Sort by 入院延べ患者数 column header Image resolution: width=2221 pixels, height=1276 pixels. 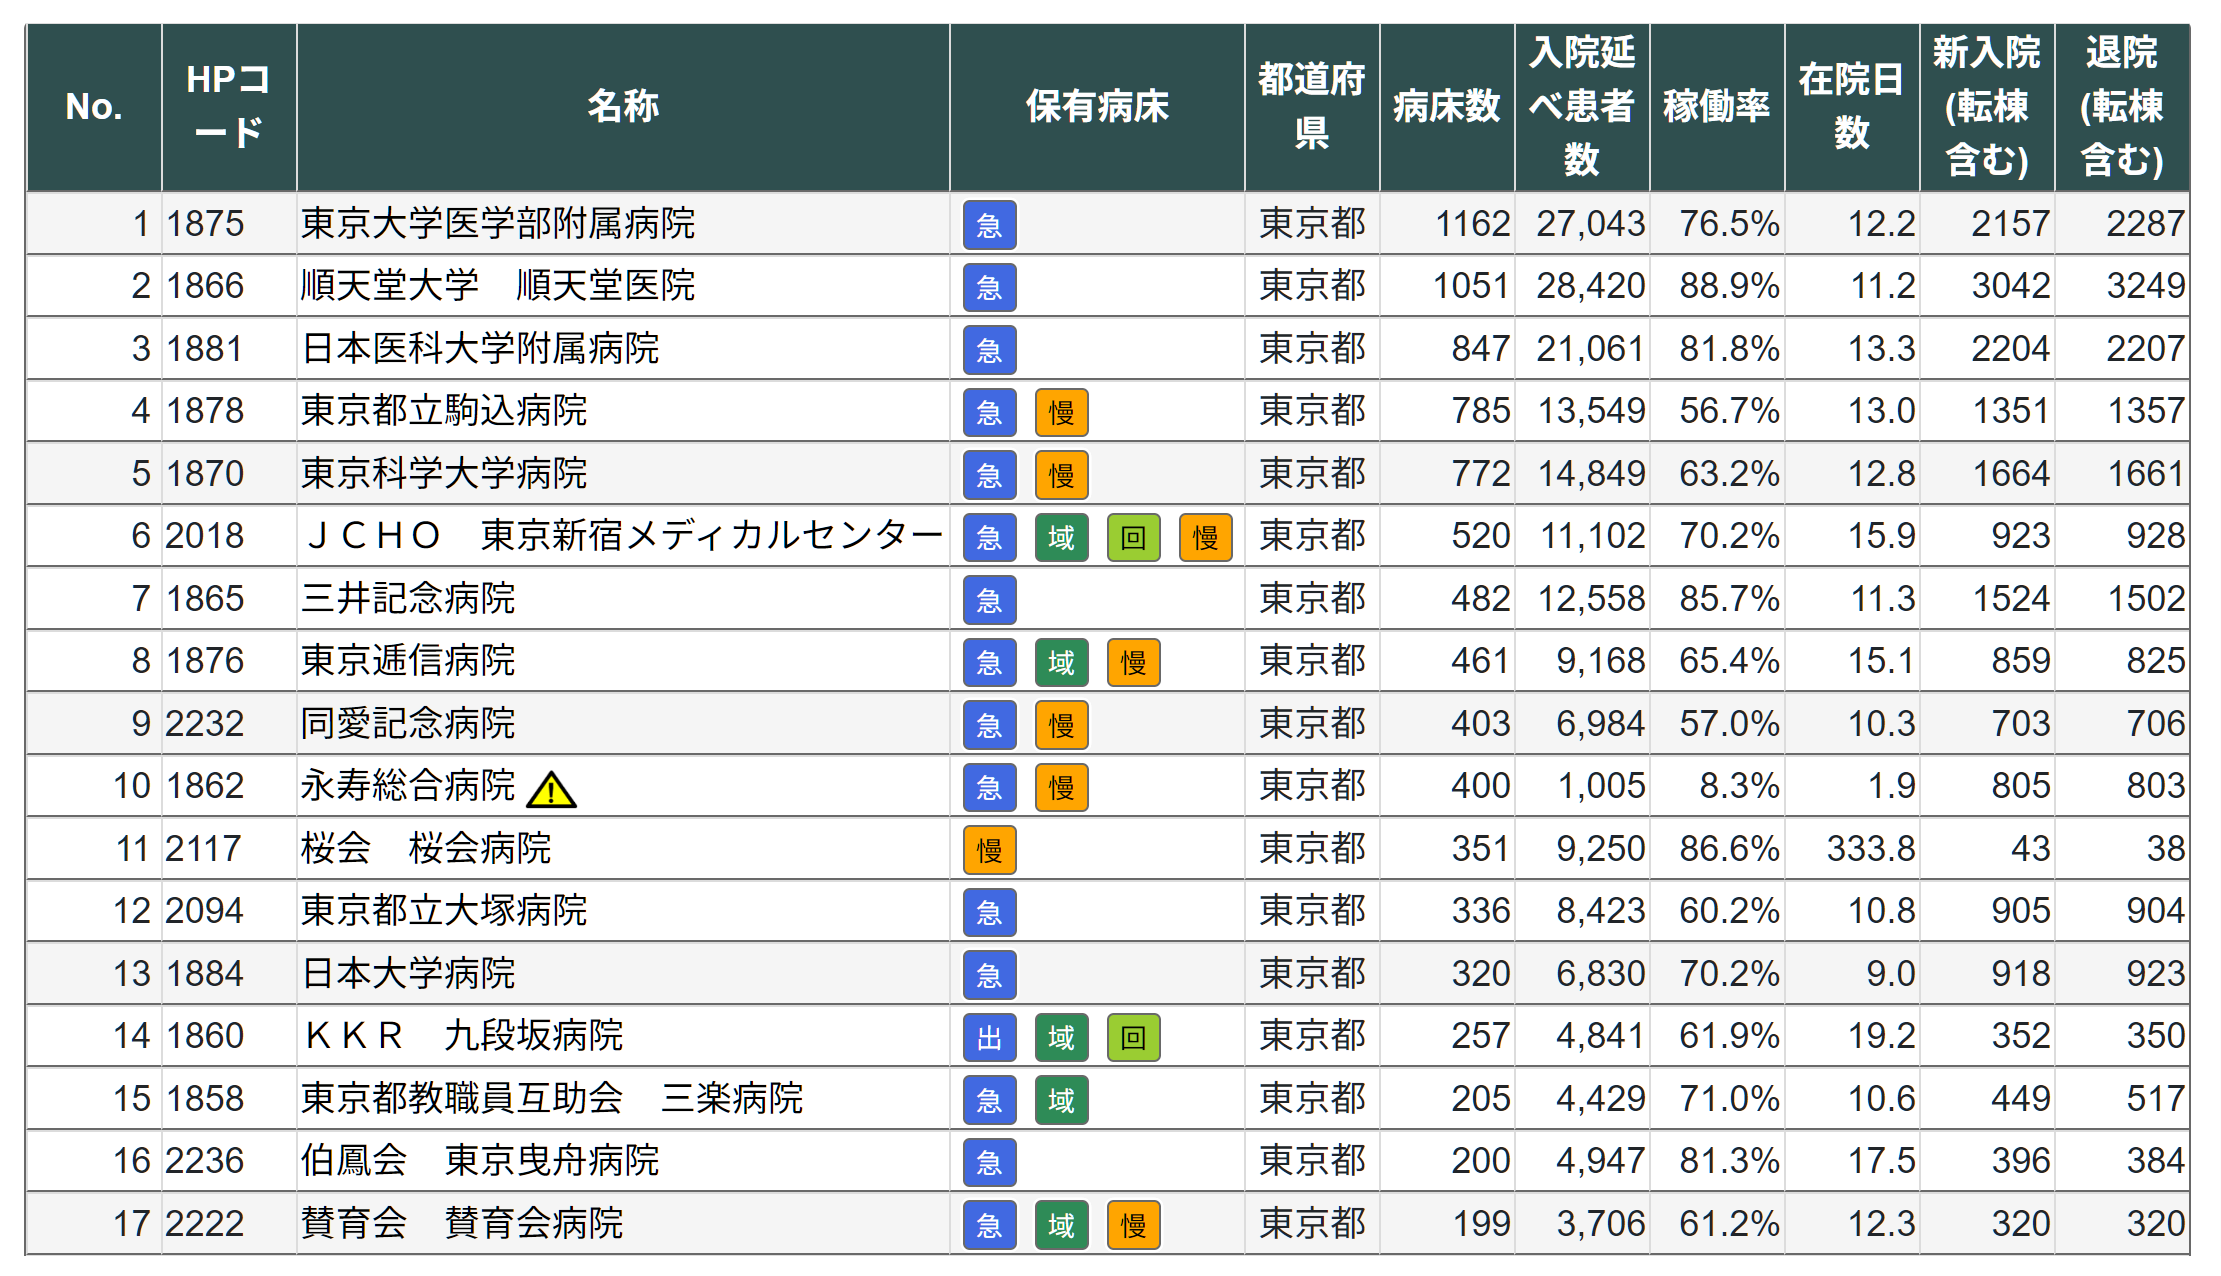tap(1582, 107)
